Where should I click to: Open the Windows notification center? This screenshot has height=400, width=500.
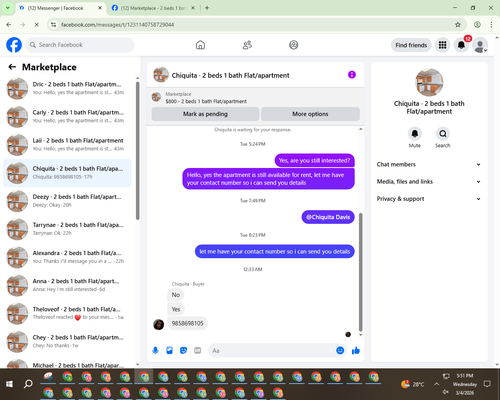click(487, 384)
